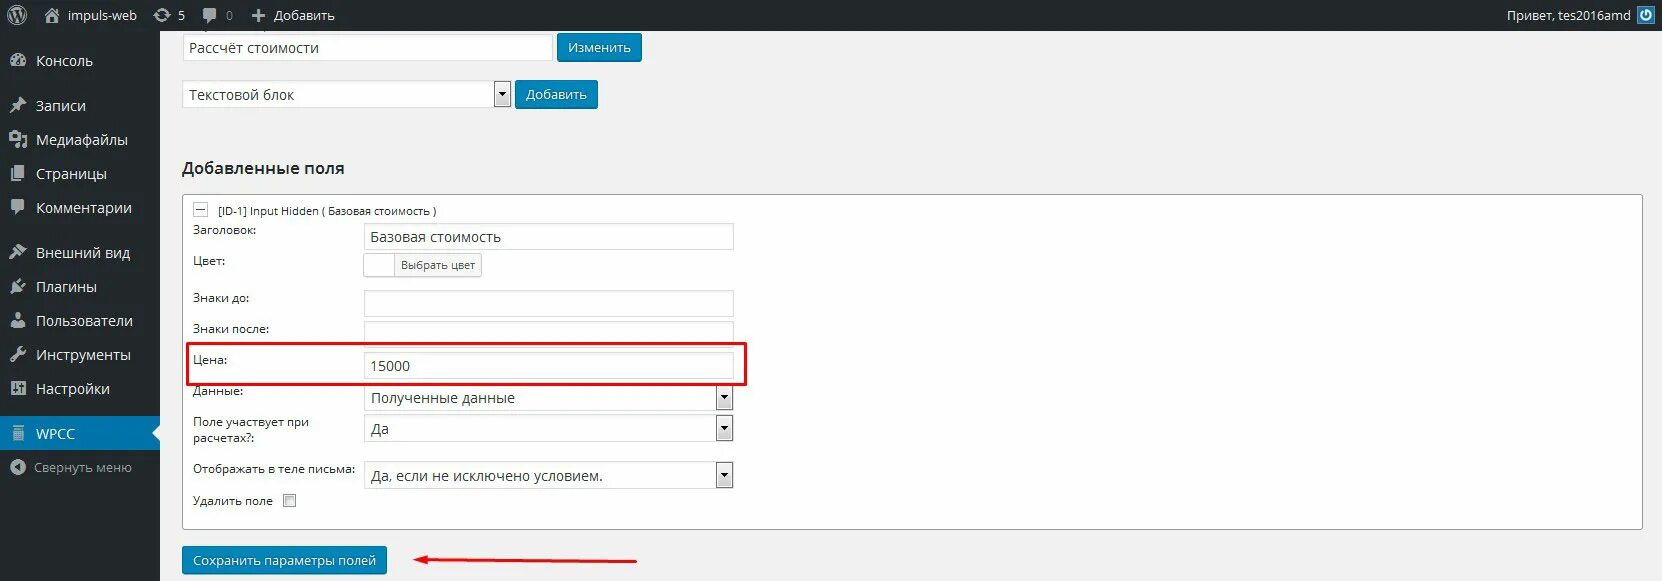
Task: Open the Текстовой блок field type dropdown
Action: click(x=347, y=94)
